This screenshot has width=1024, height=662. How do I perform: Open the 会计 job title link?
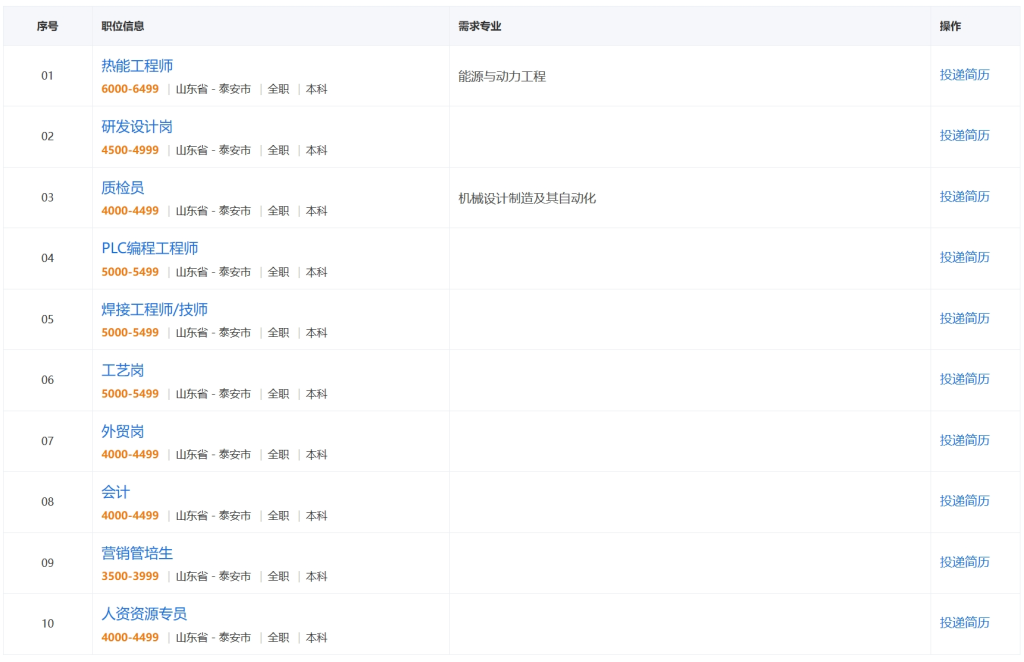click(116, 492)
